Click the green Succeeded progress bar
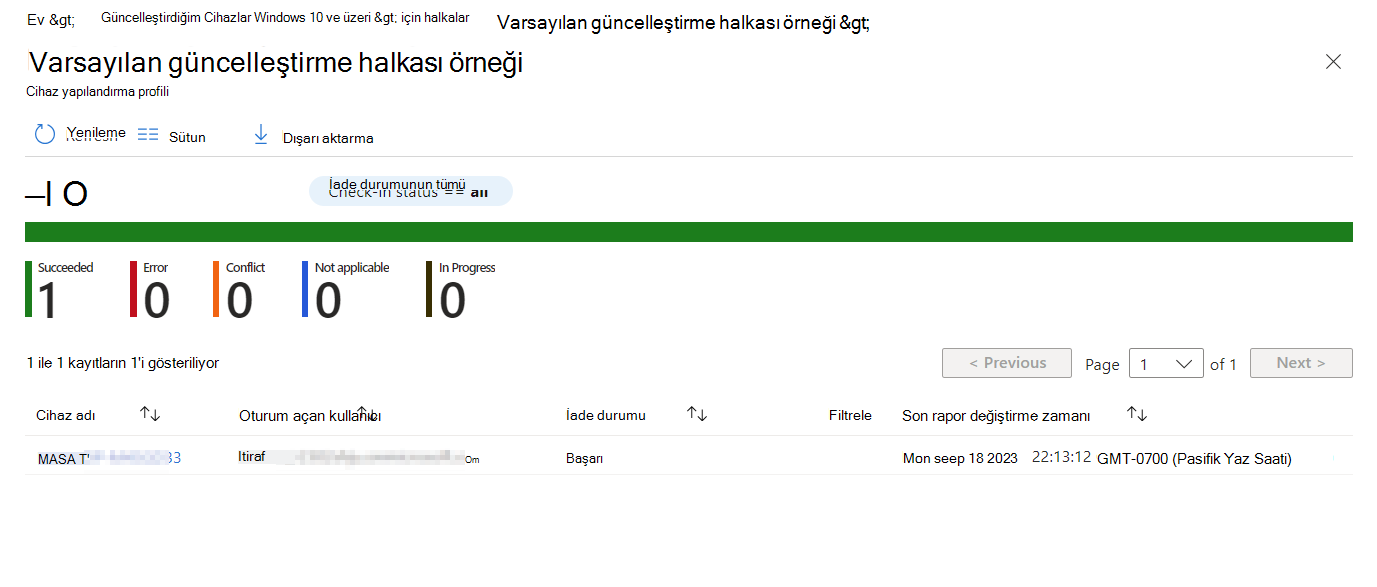Viewport: 1377px width, 587px height. click(x=688, y=231)
